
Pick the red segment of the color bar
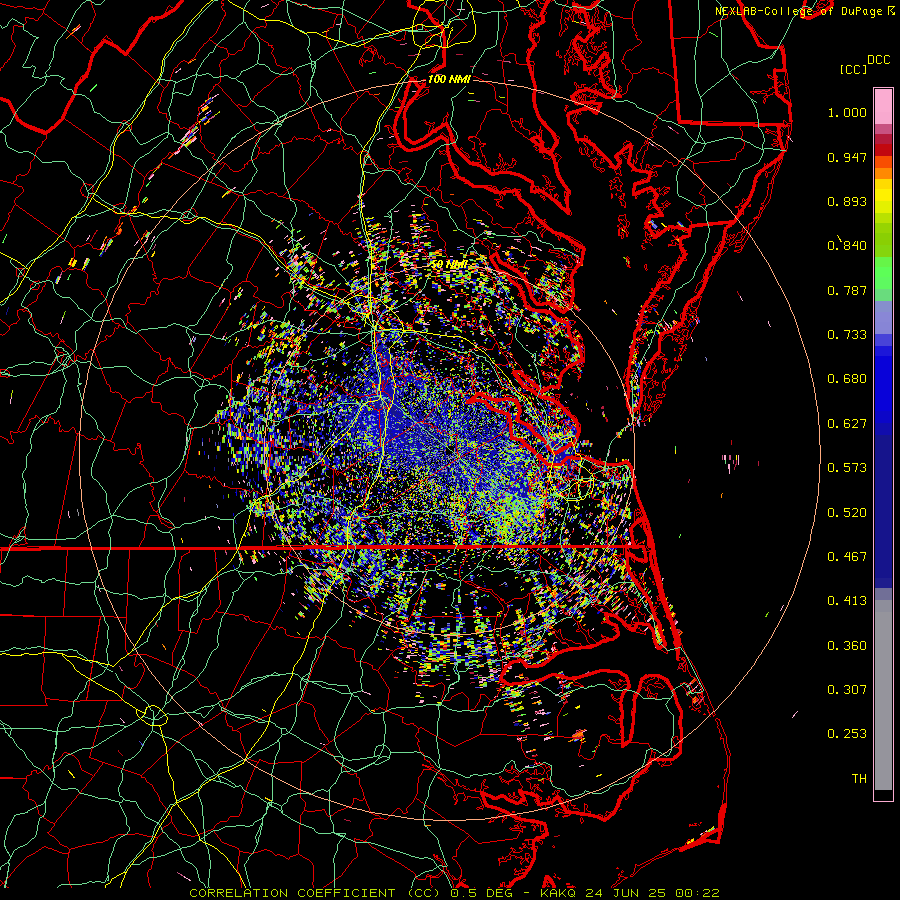(883, 149)
